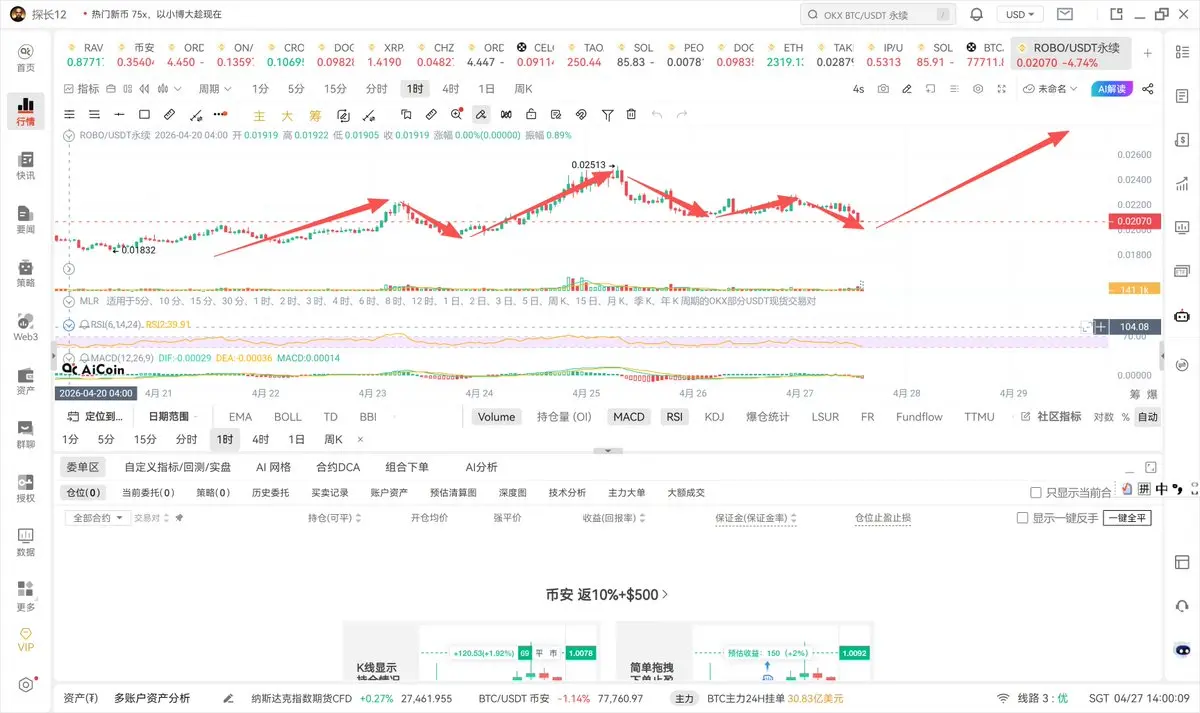Viewport: 1200px width, 713px height.
Task: Collapse the MACD(12,26,9) pane expander
Action: coord(69,357)
